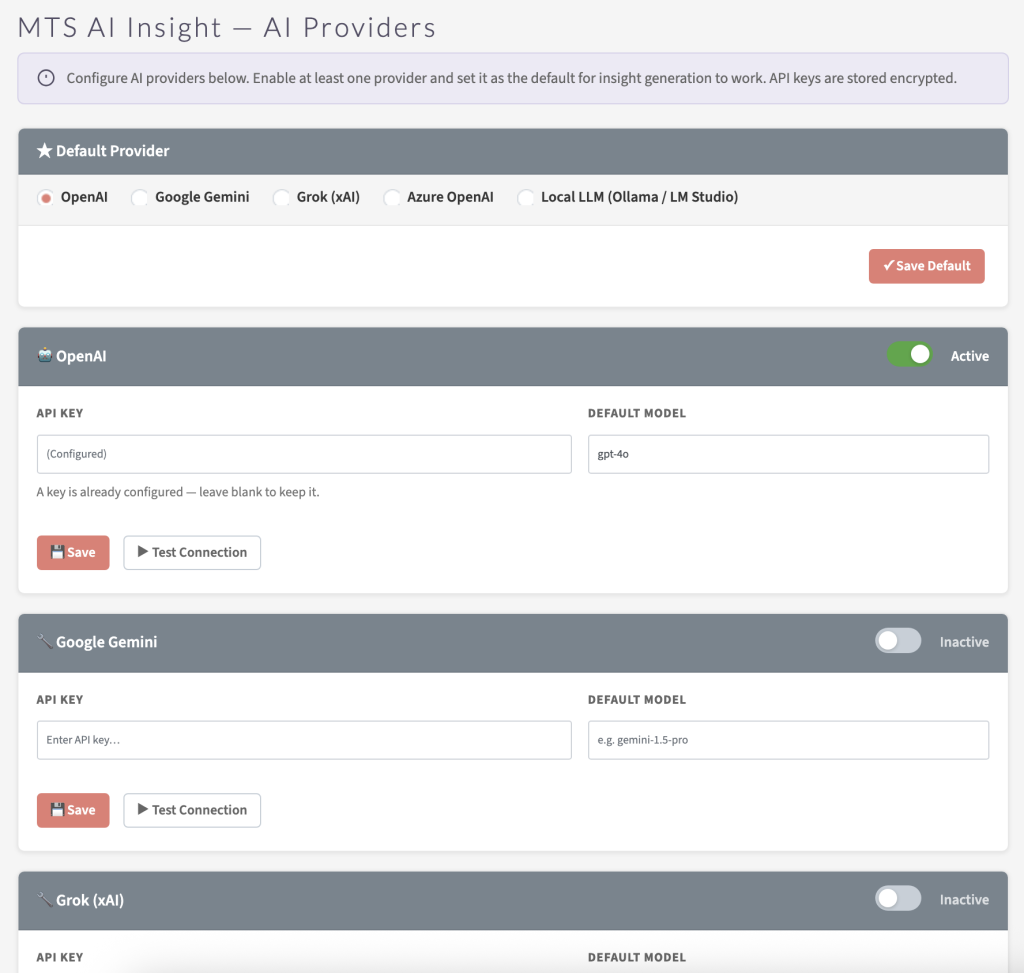
Task: Click the wrench icon beside Grok (xAI)
Action: click(45, 900)
